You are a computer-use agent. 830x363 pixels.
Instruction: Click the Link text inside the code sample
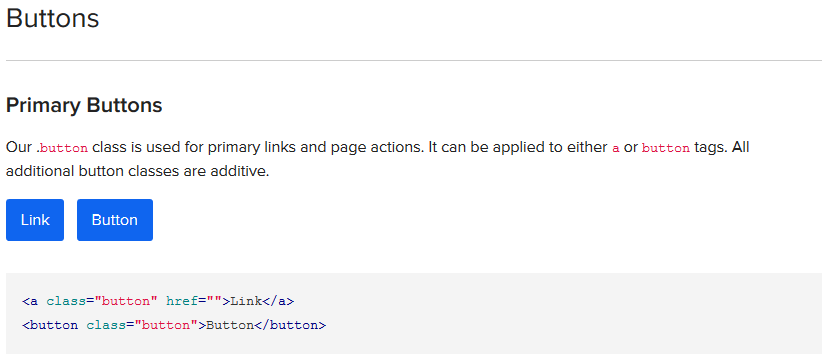point(246,302)
